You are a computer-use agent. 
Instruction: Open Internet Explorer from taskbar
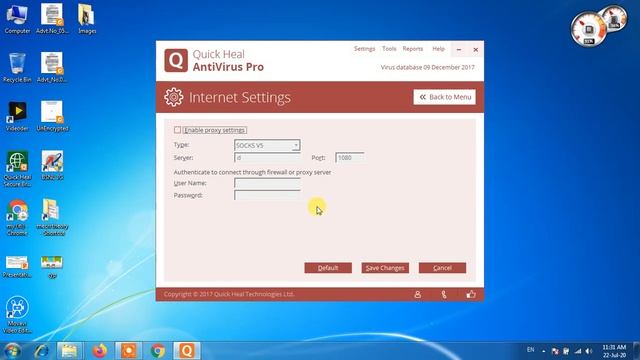click(x=42, y=351)
